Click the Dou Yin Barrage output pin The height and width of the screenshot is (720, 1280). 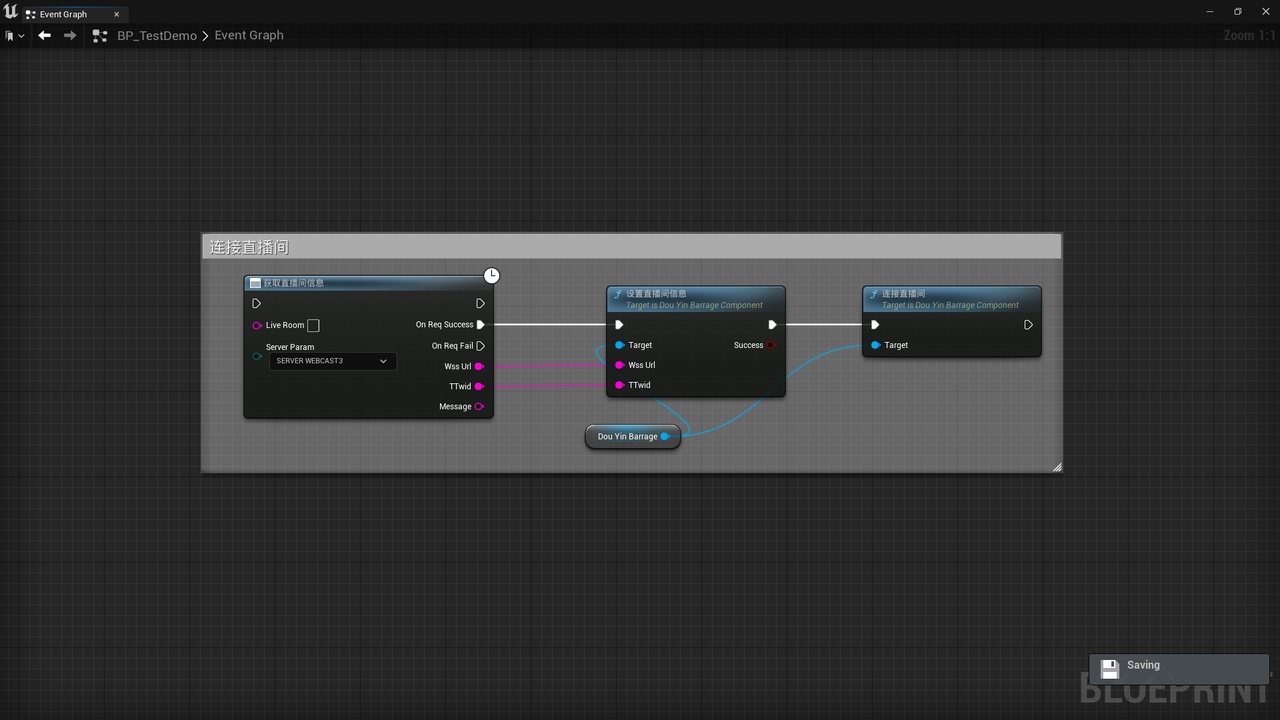(665, 436)
